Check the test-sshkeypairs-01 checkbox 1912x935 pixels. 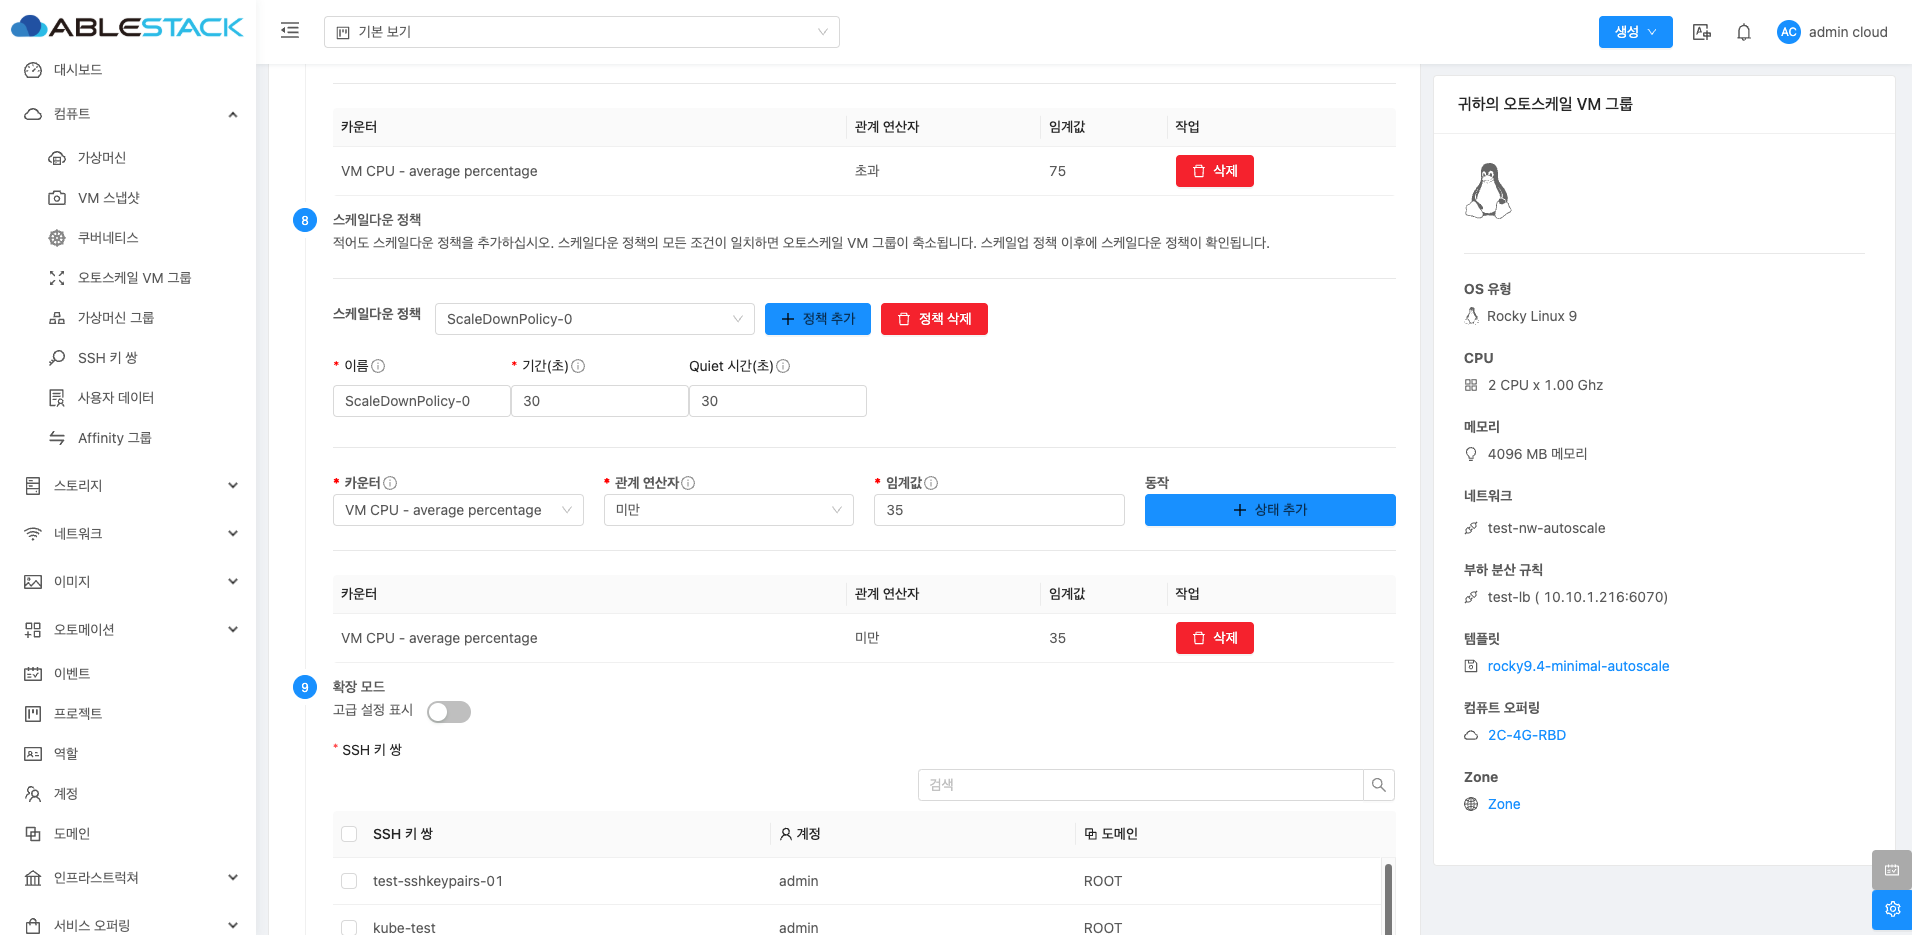pos(349,881)
